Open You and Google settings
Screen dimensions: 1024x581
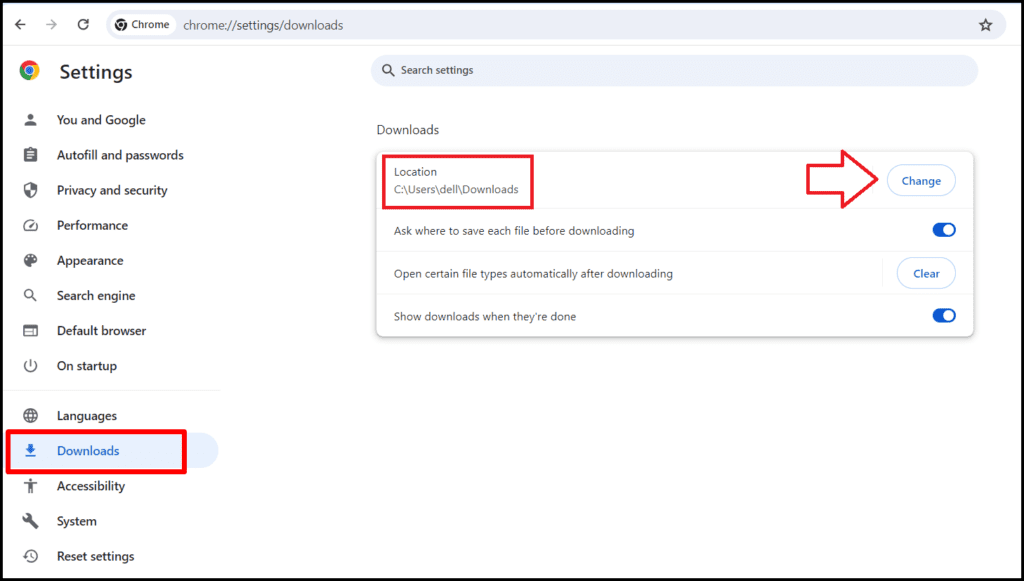click(x=101, y=120)
